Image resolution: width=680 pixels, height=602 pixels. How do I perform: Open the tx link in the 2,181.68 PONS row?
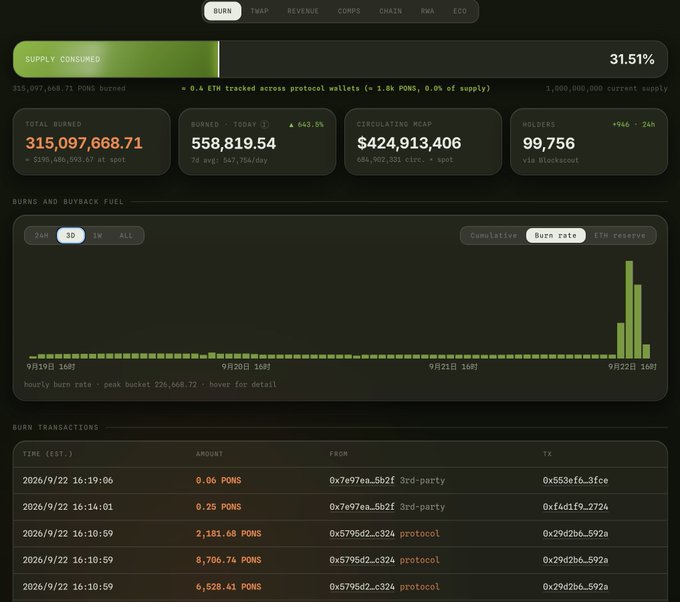click(575, 533)
